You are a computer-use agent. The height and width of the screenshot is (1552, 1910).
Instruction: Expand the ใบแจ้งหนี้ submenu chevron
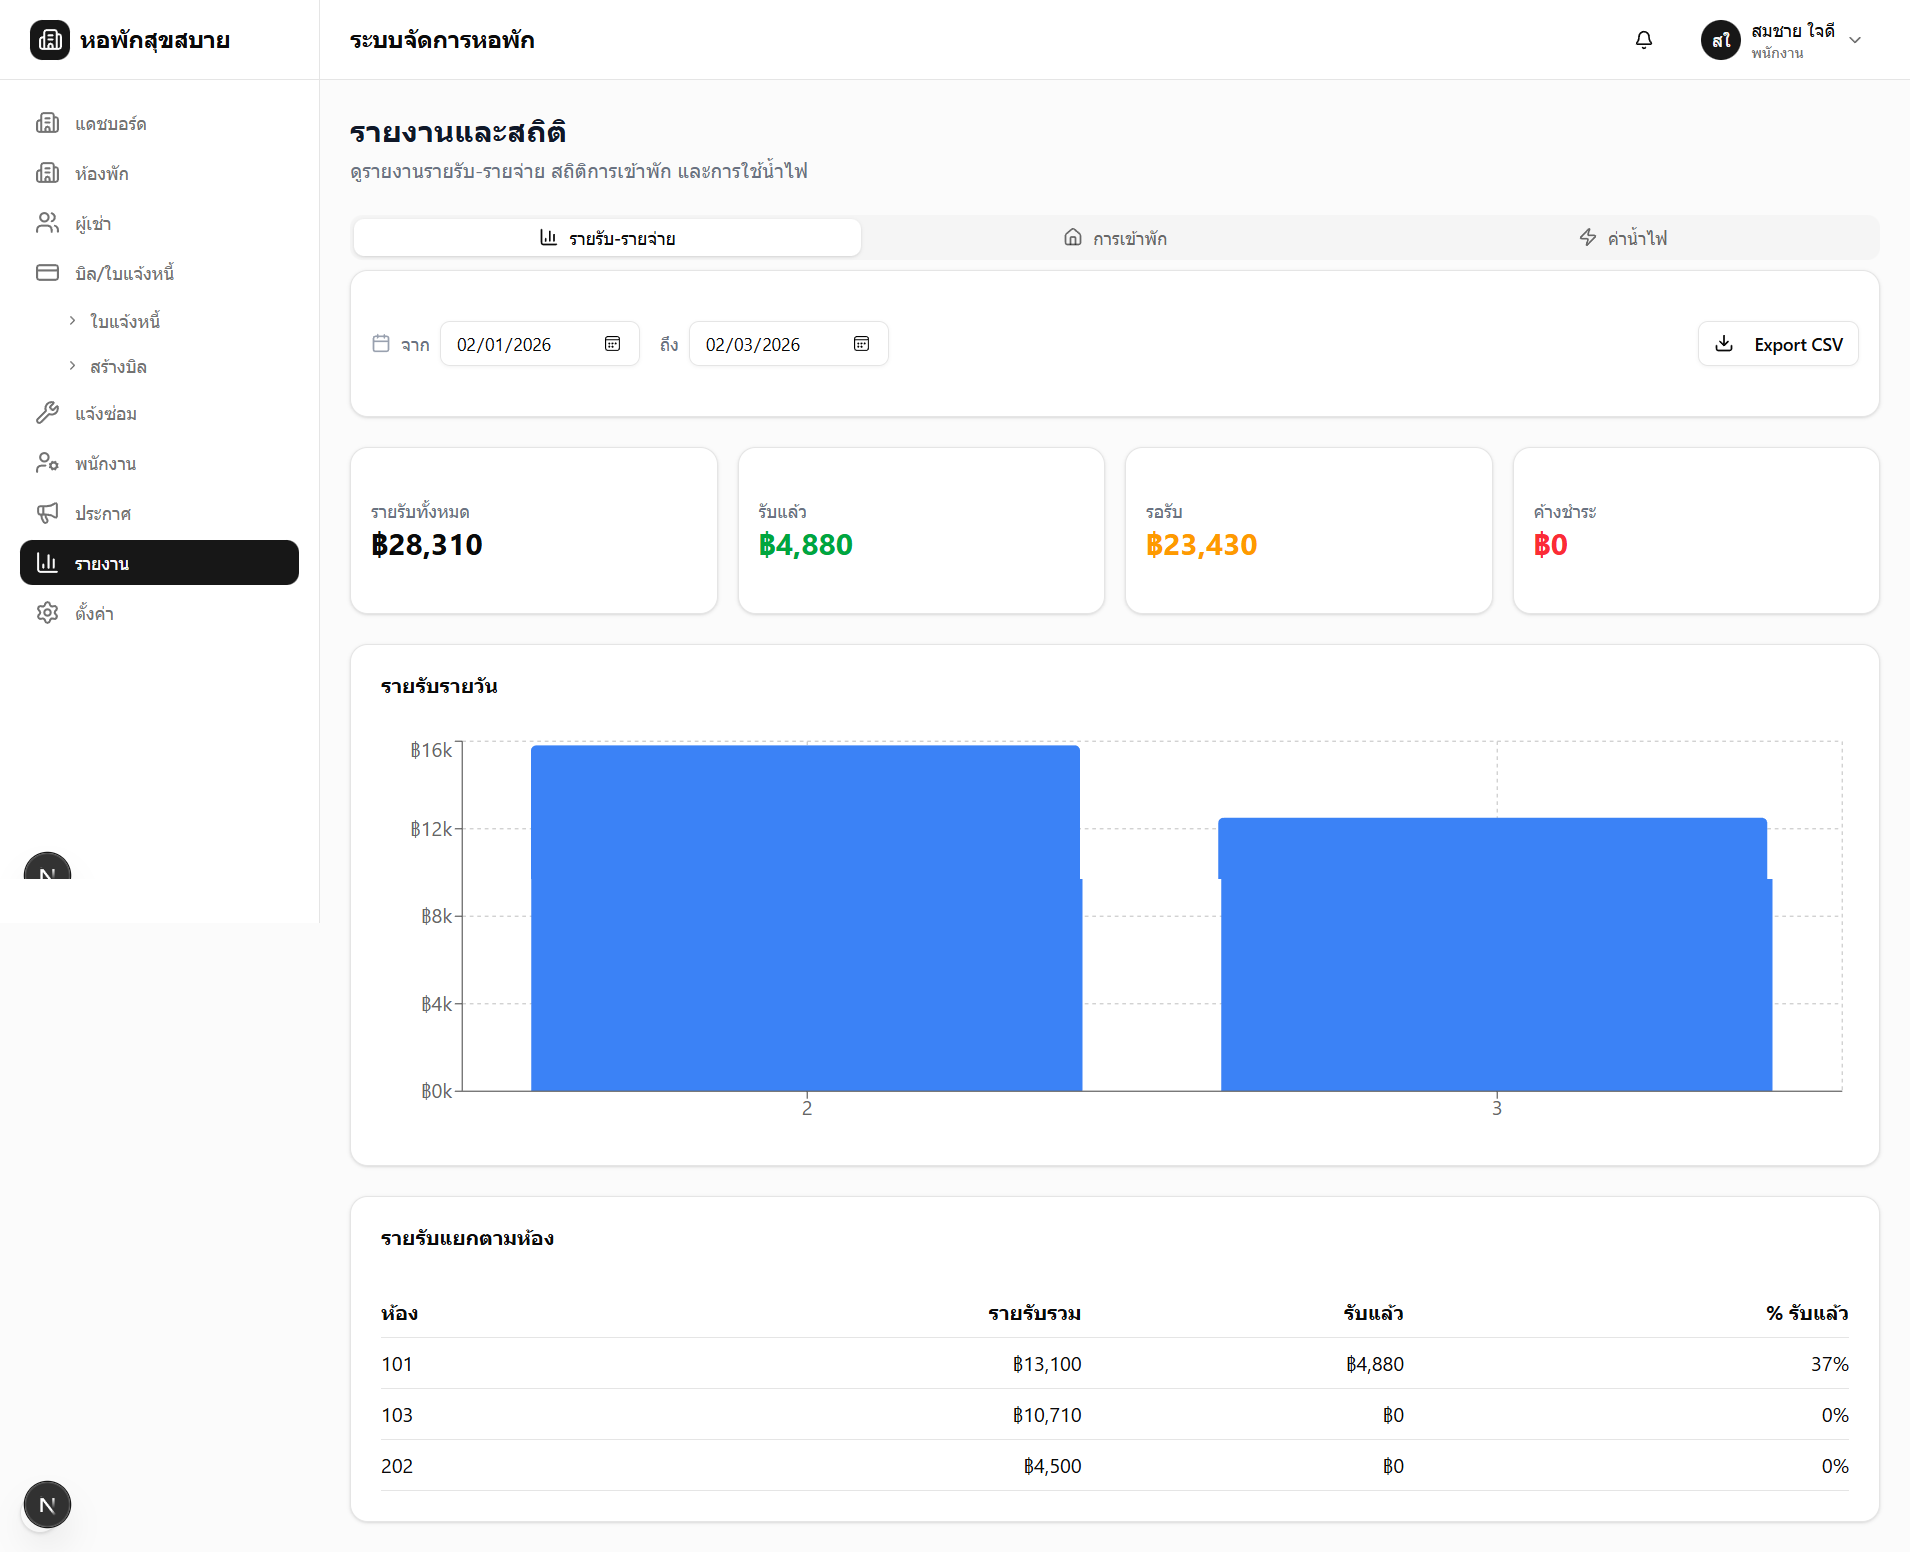(72, 320)
